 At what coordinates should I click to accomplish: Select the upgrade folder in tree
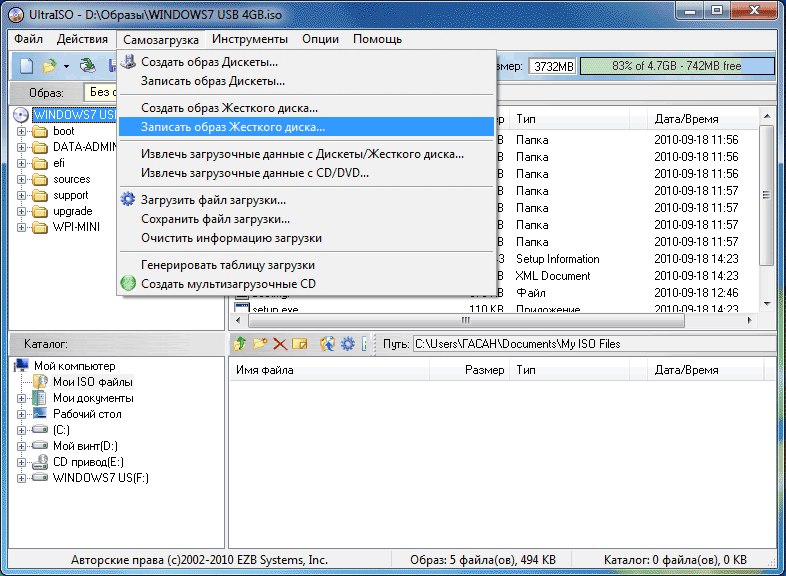[x=73, y=212]
